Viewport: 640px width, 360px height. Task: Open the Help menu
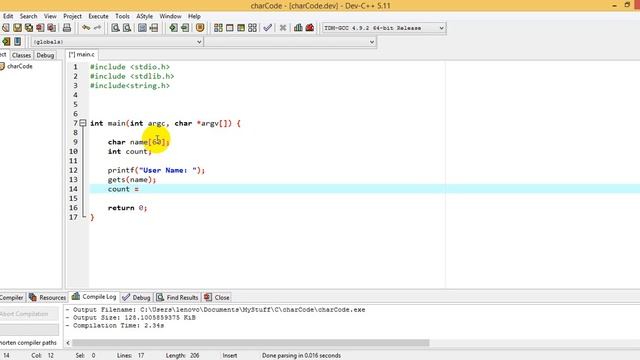194,16
